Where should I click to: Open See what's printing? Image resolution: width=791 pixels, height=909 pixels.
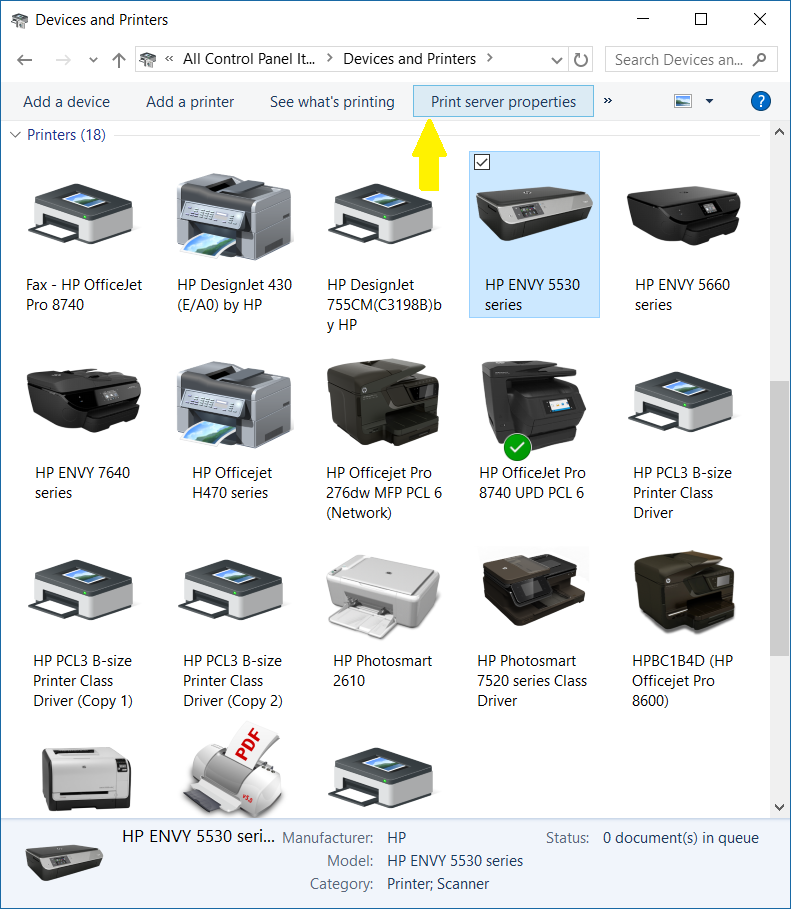click(332, 102)
